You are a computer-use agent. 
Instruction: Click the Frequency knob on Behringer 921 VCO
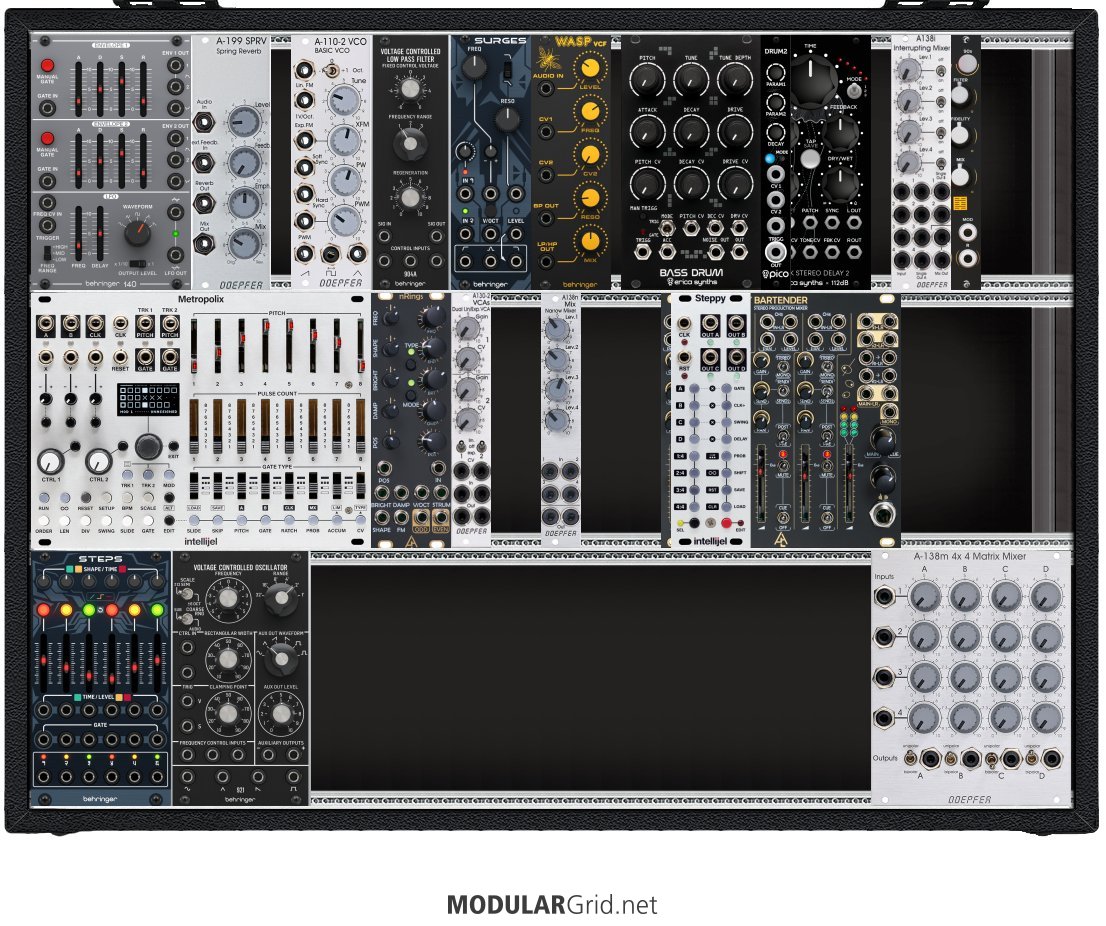(x=227, y=599)
